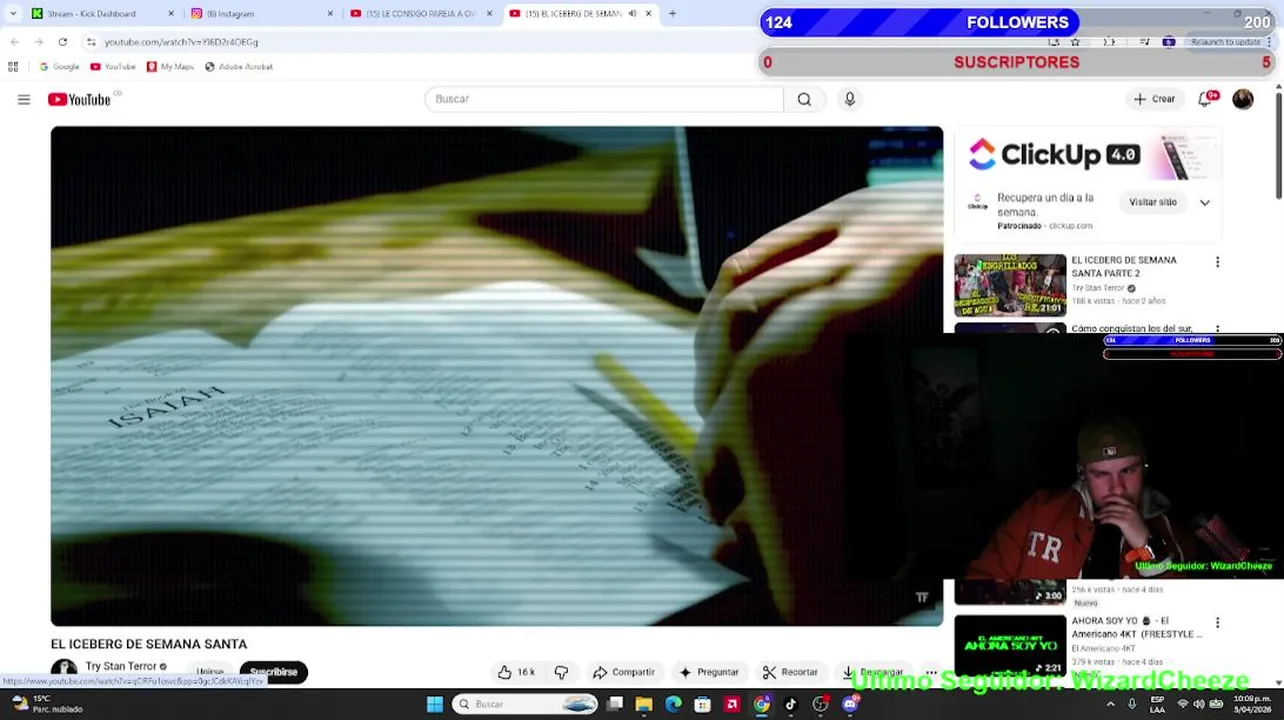Open options for Cómo conquistan video
1284x720 pixels.
pos(1217,328)
